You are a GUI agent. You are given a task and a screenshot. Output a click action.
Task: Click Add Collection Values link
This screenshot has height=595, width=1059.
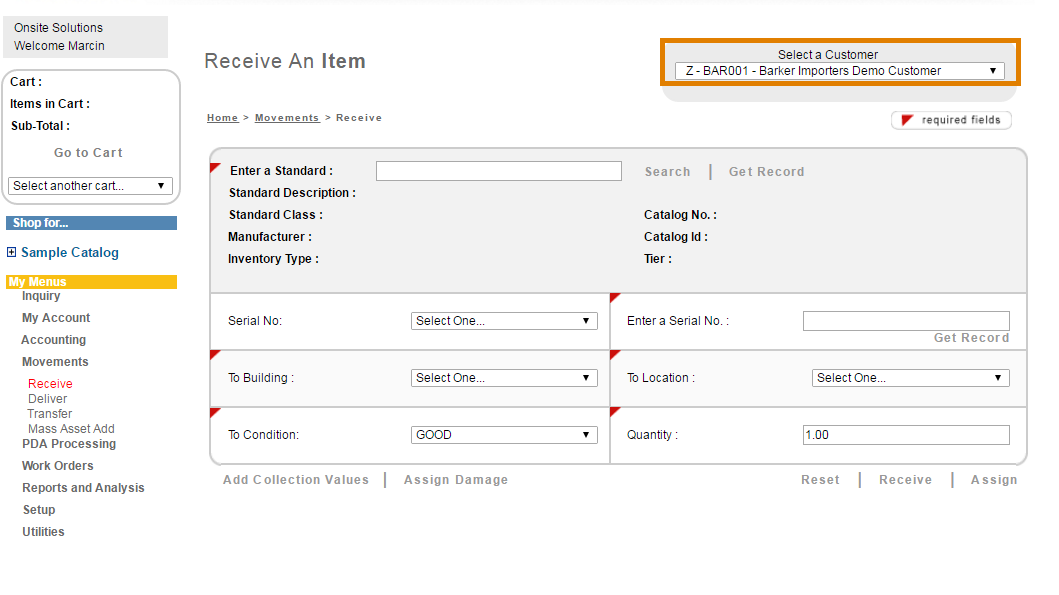pos(295,480)
